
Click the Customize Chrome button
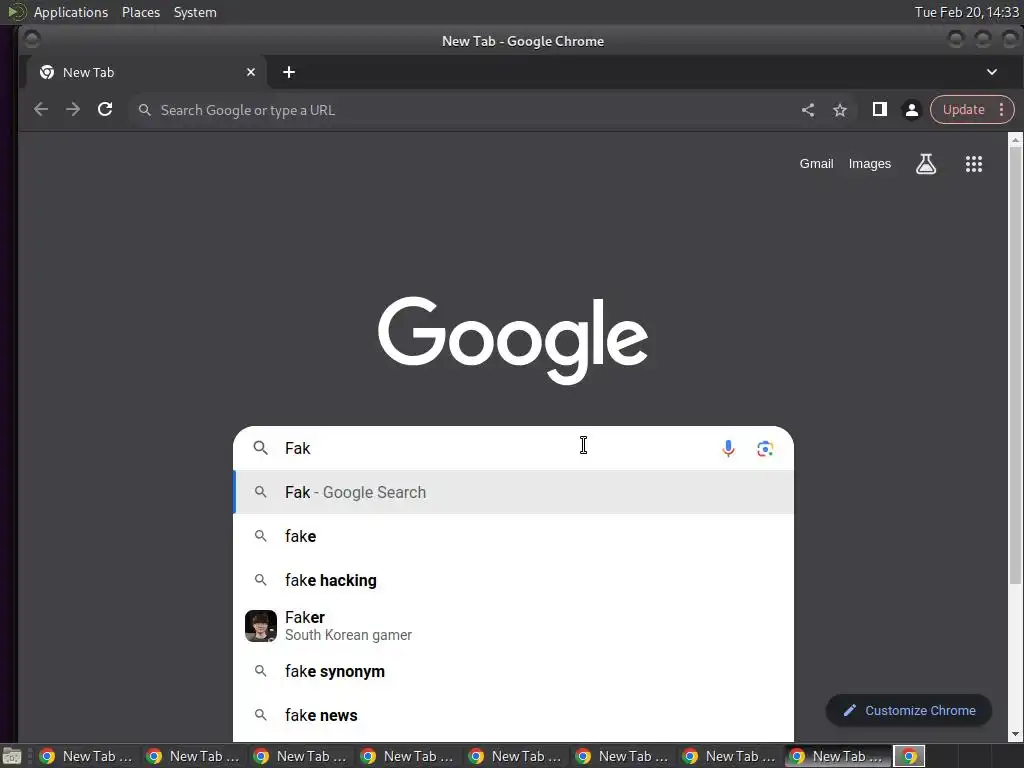[x=908, y=711]
